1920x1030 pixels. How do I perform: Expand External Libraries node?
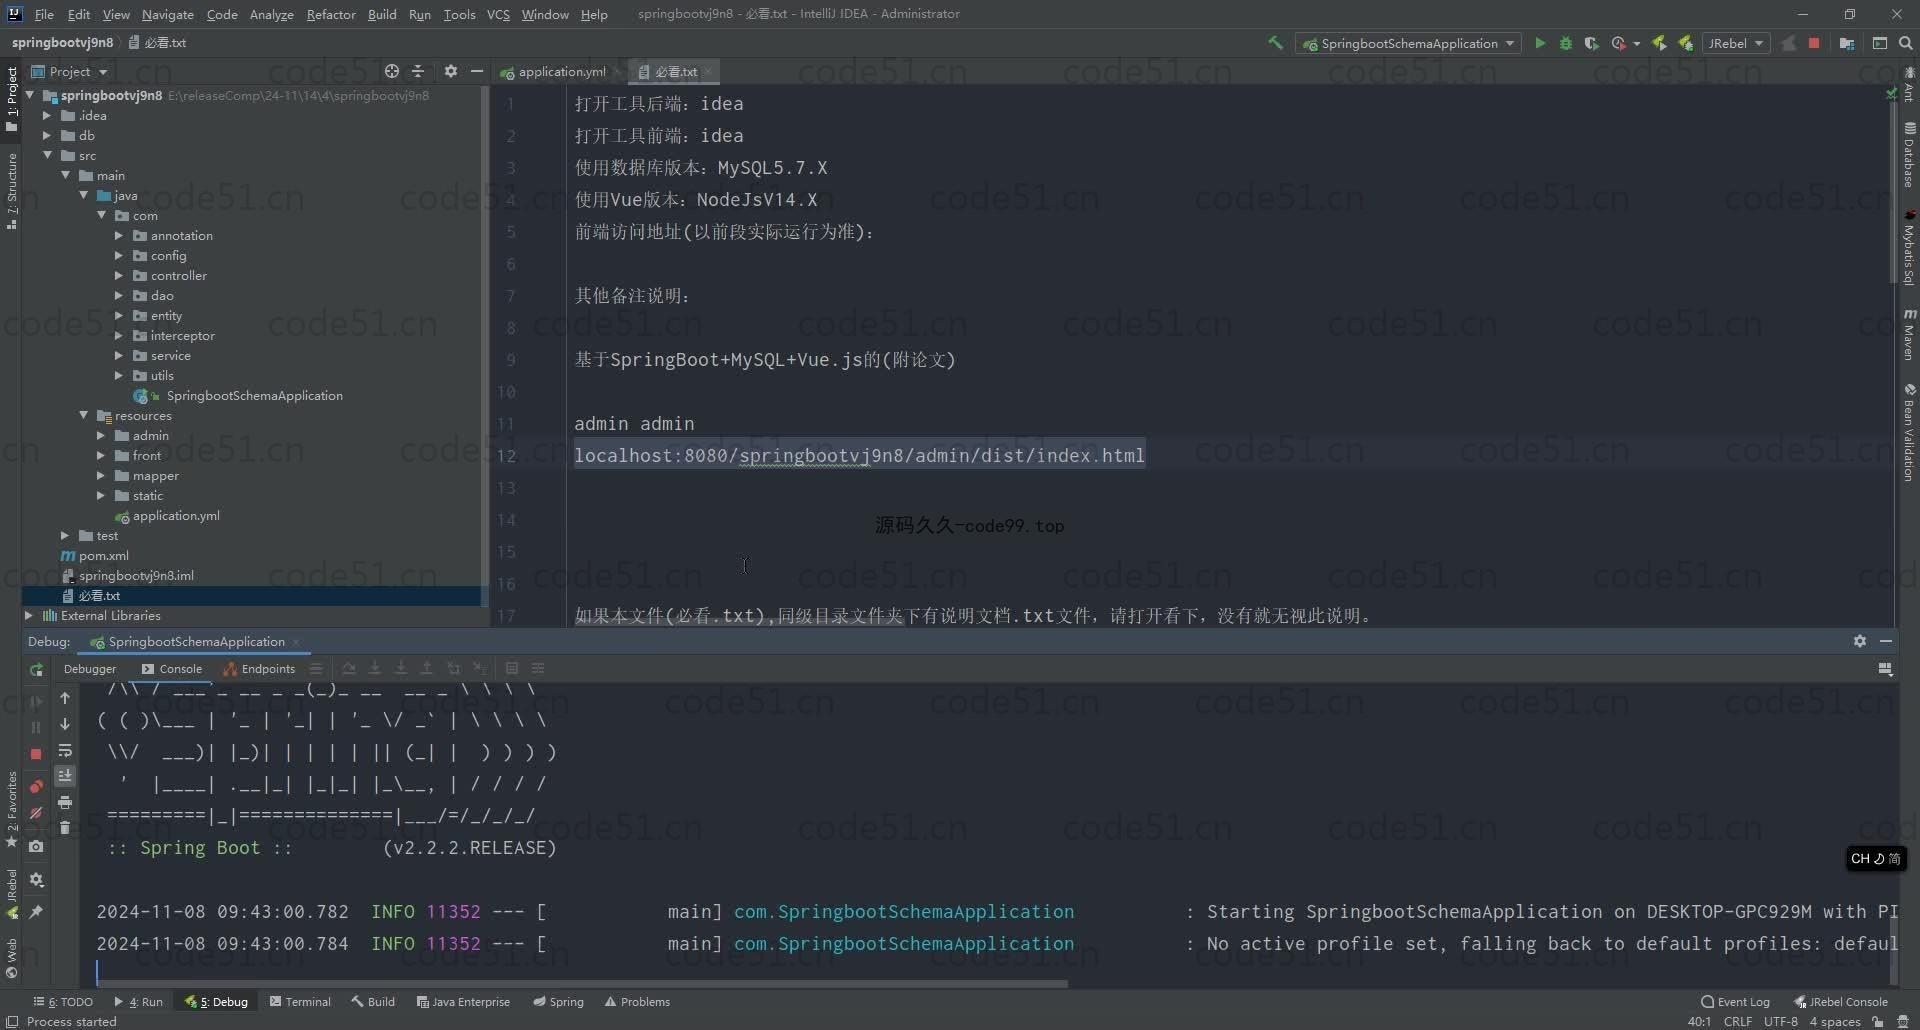pyautogui.click(x=29, y=616)
